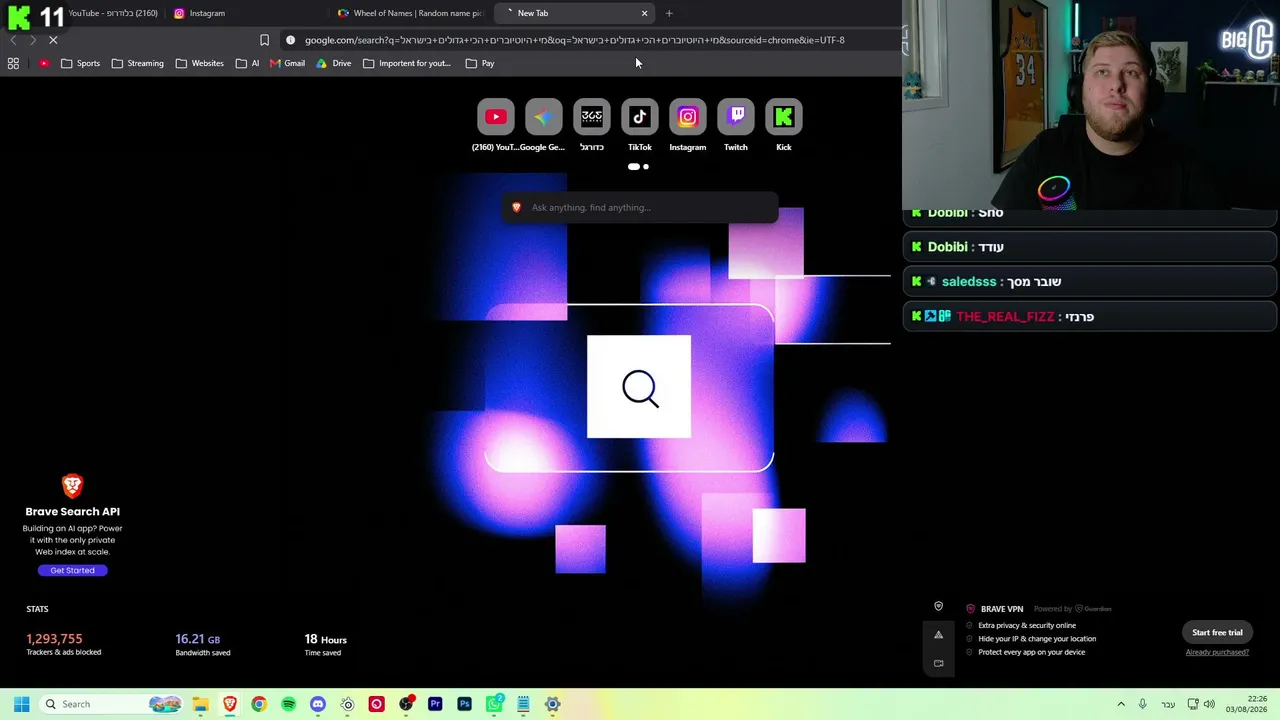
Task: Click the Brave Rewards triangle widget icon
Action: click(938, 634)
